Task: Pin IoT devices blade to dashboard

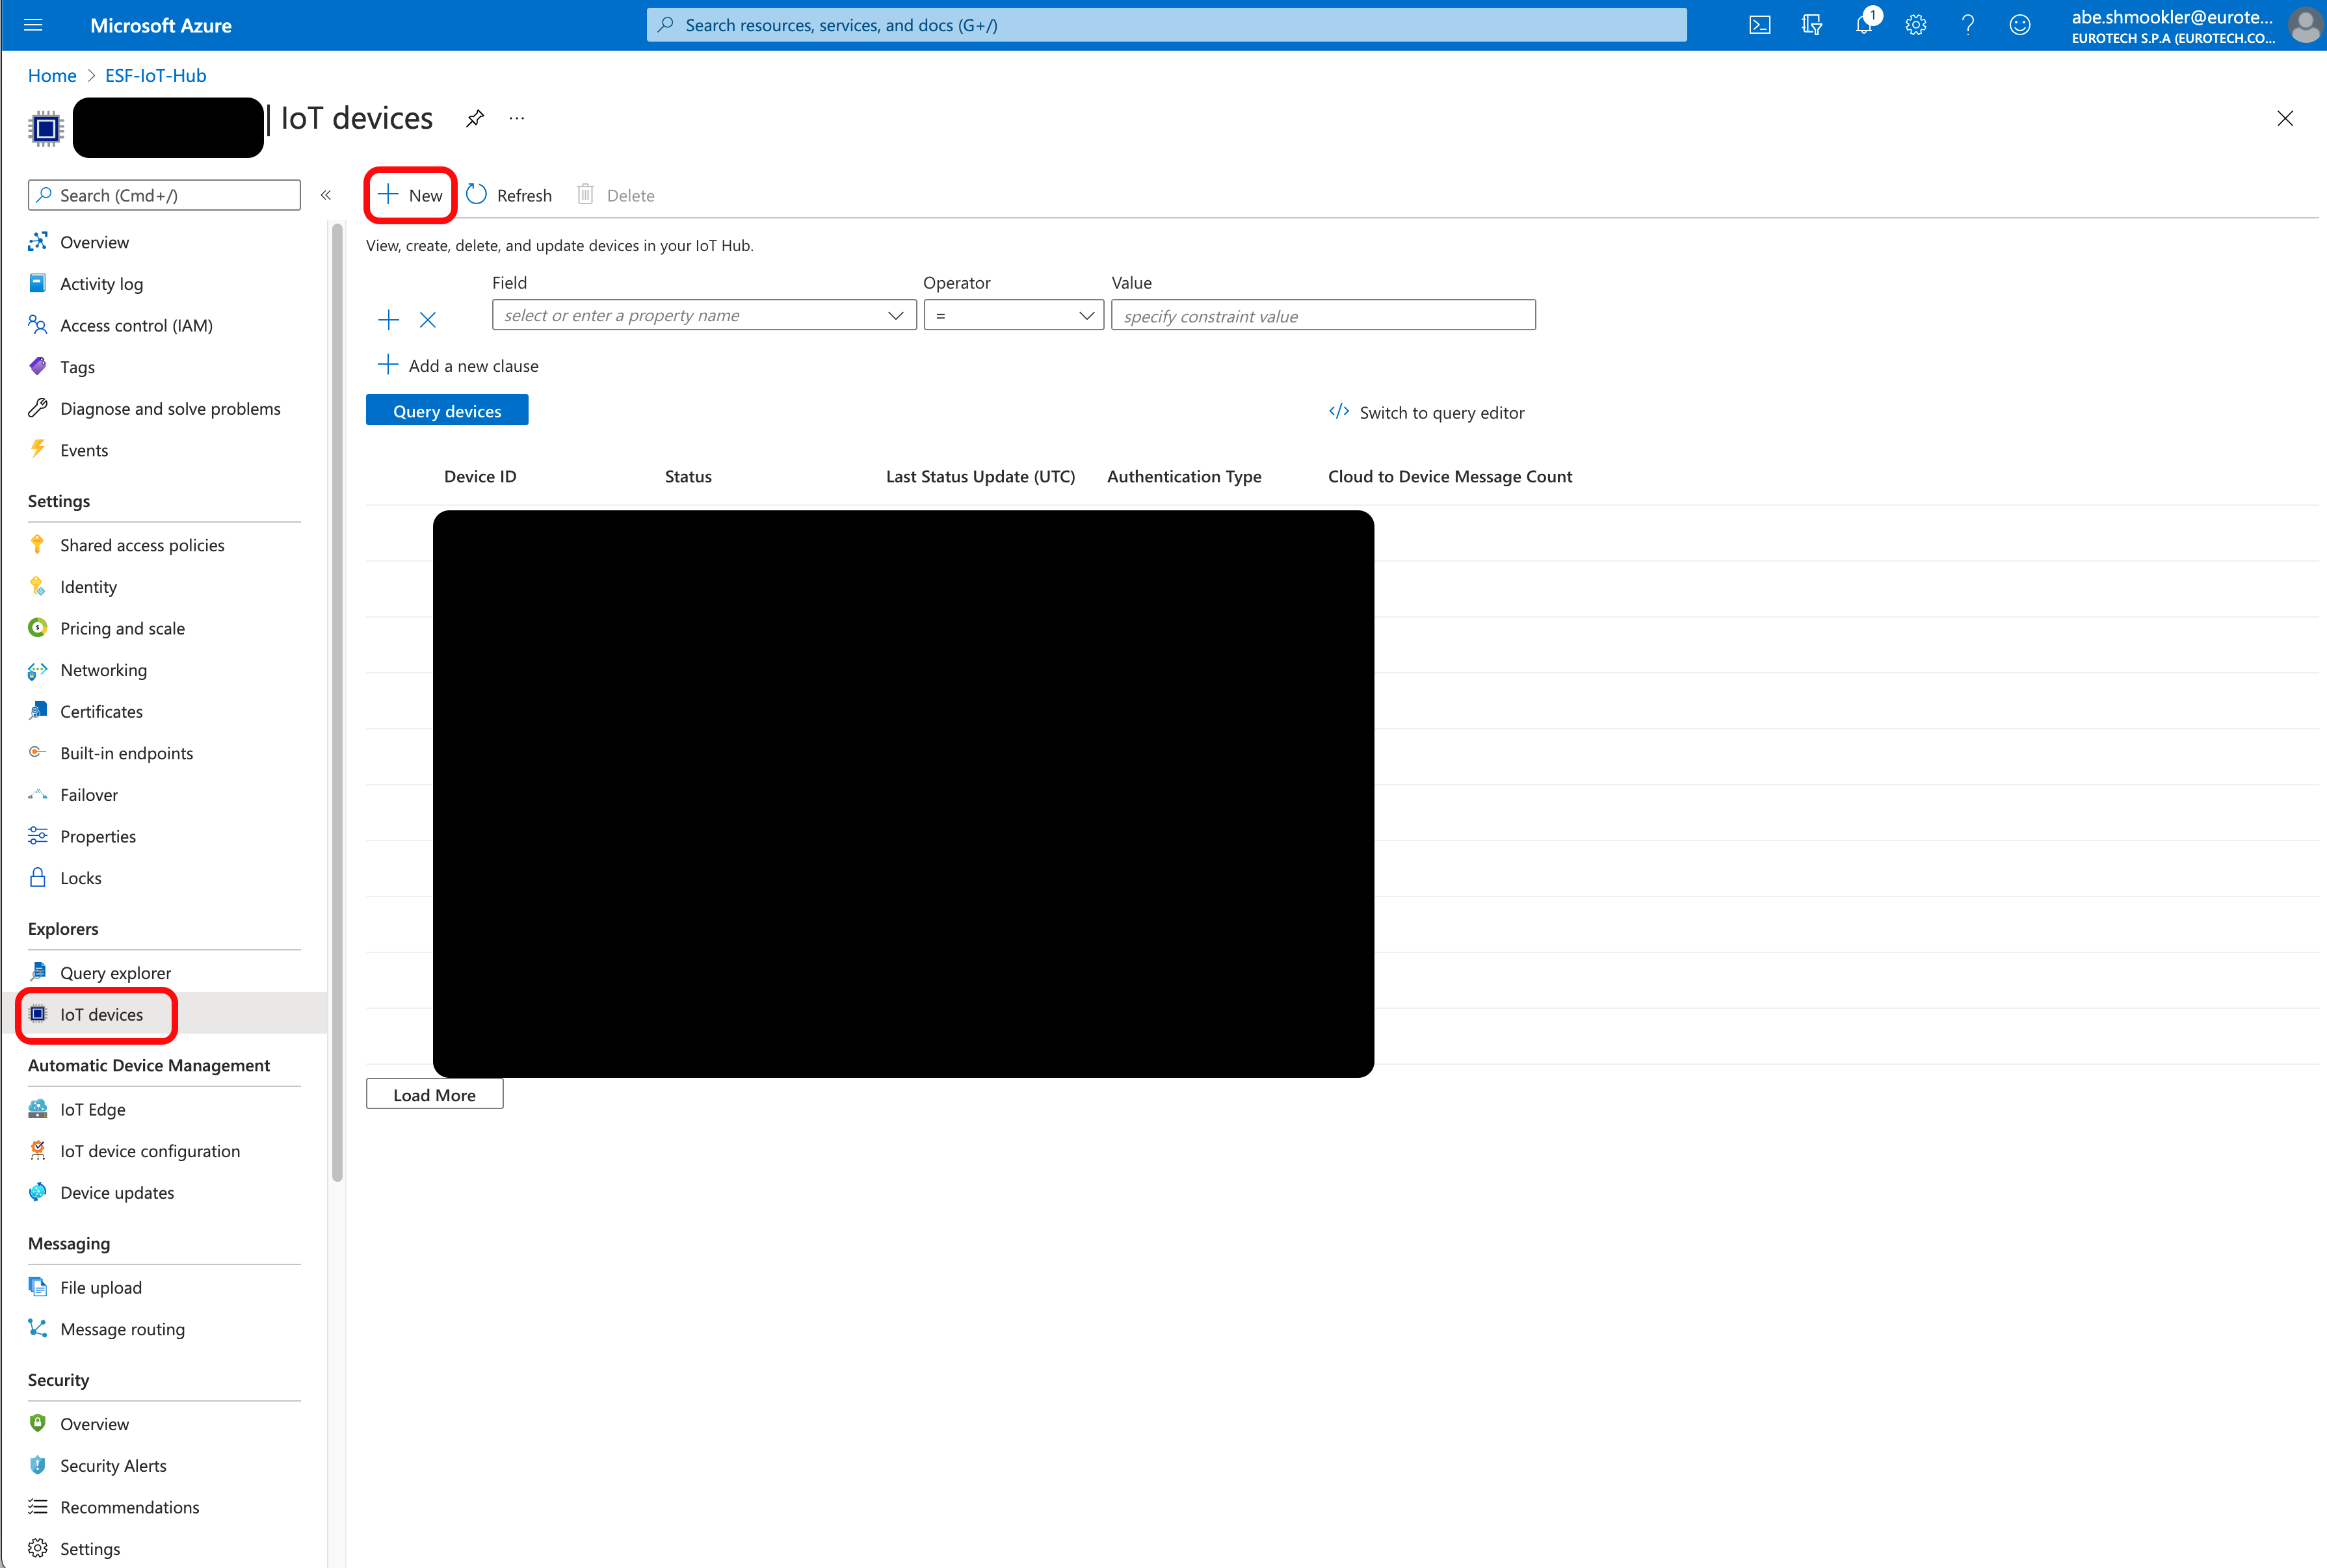Action: click(475, 118)
